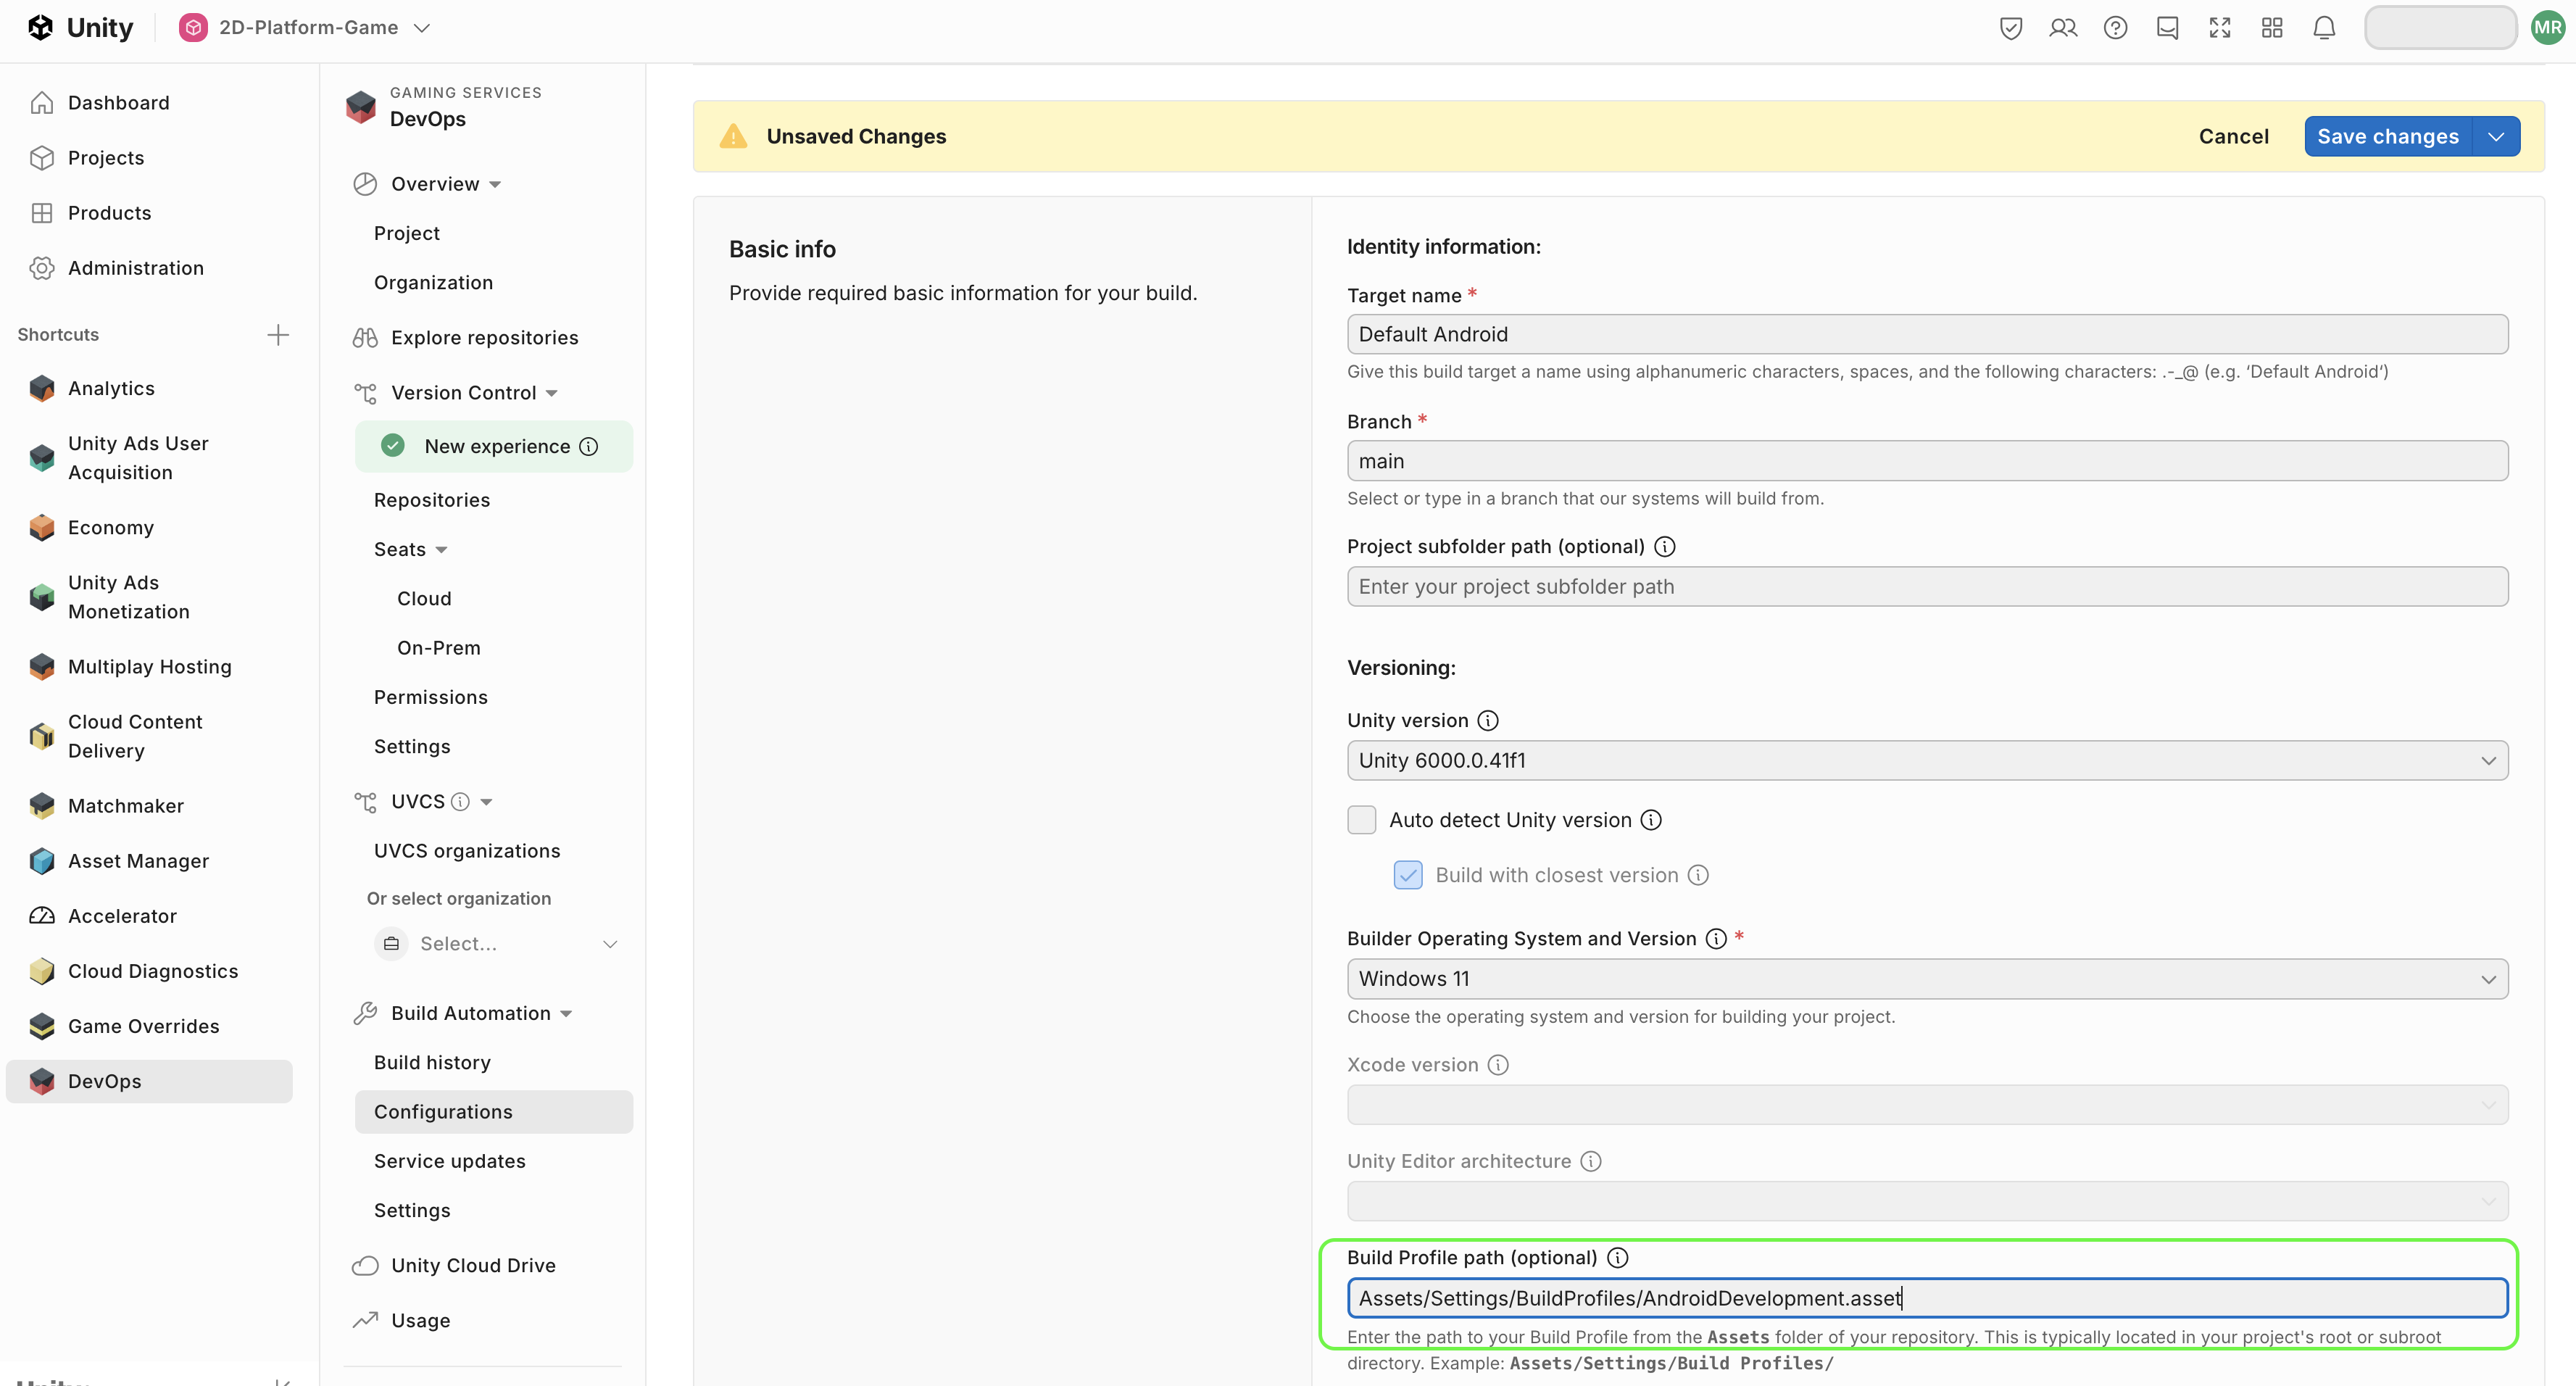Show info for New experience
The image size is (2576, 1386).
(589, 447)
